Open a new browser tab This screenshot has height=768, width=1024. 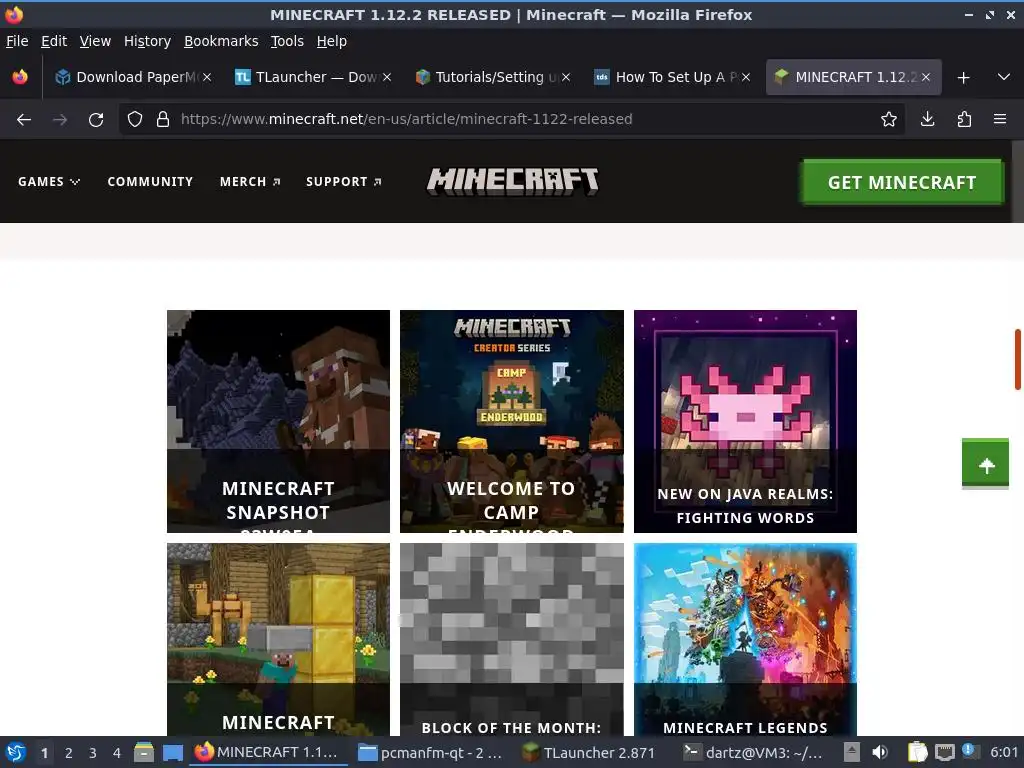(963, 78)
